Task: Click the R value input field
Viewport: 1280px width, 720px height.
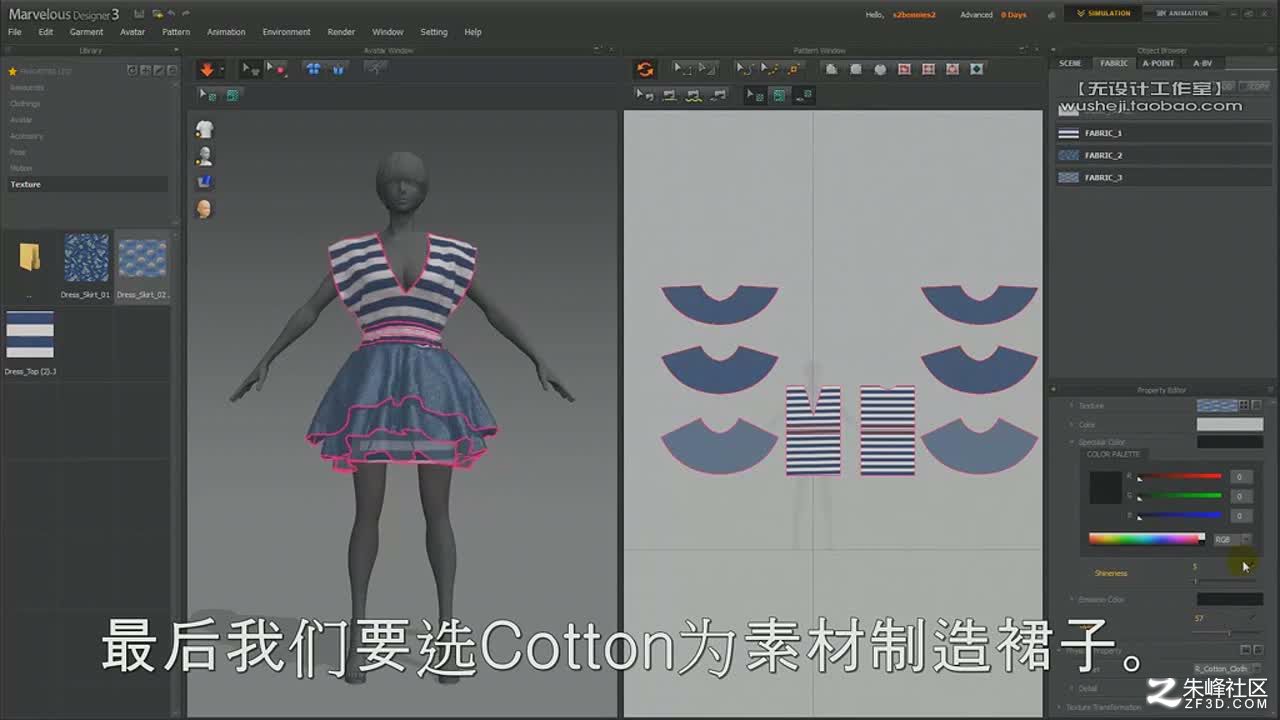Action: coord(1241,477)
